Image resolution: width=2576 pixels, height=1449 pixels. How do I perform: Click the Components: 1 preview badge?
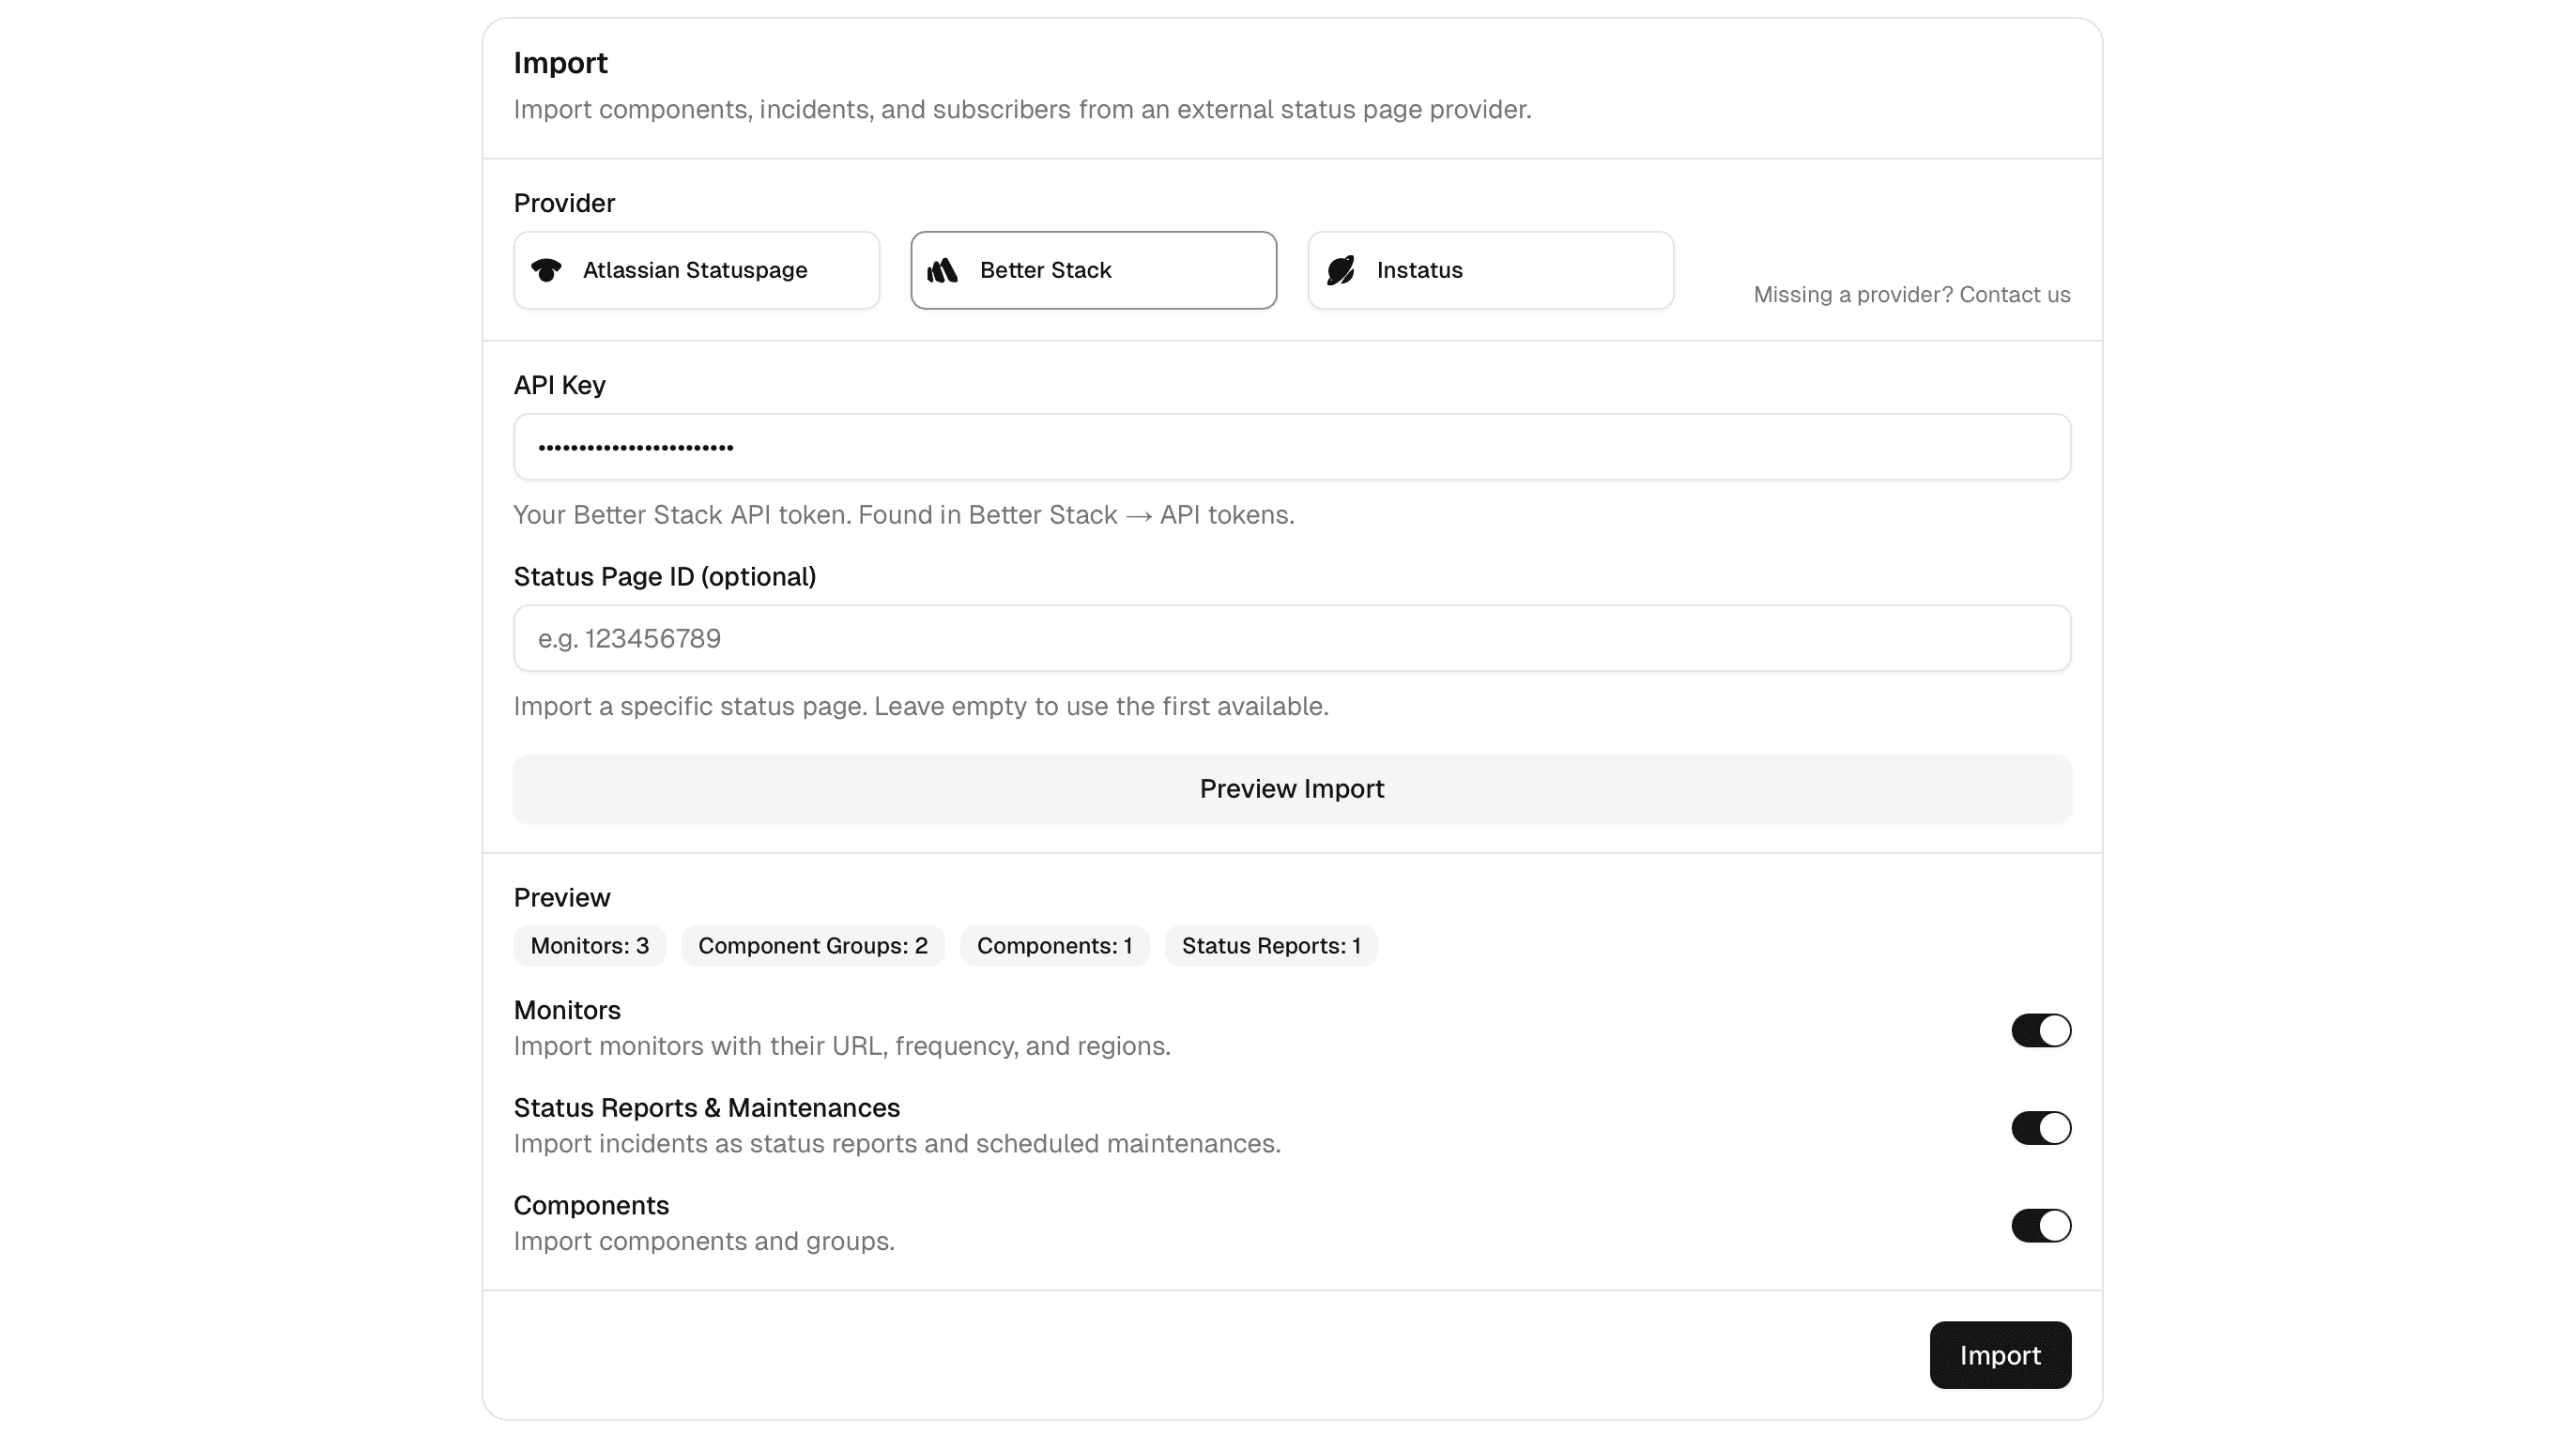click(1055, 945)
